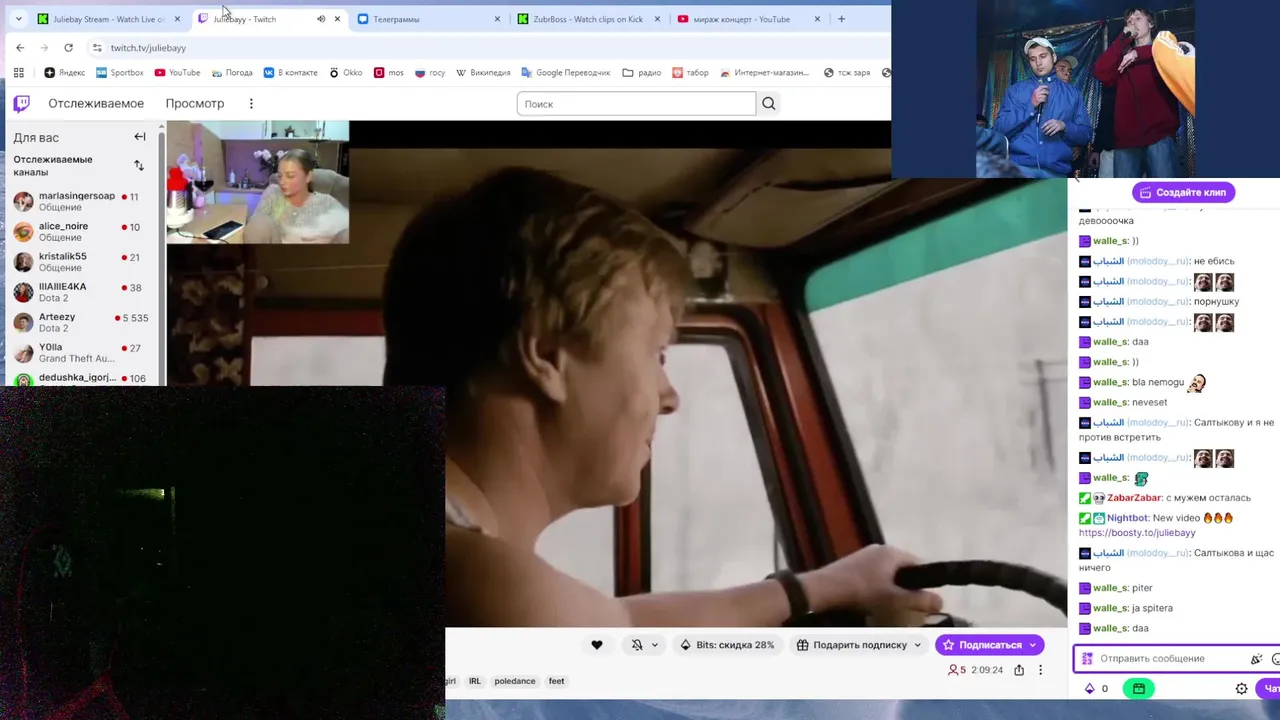Open Яндекс bookmark
This screenshot has width=1280, height=720.
click(65, 72)
